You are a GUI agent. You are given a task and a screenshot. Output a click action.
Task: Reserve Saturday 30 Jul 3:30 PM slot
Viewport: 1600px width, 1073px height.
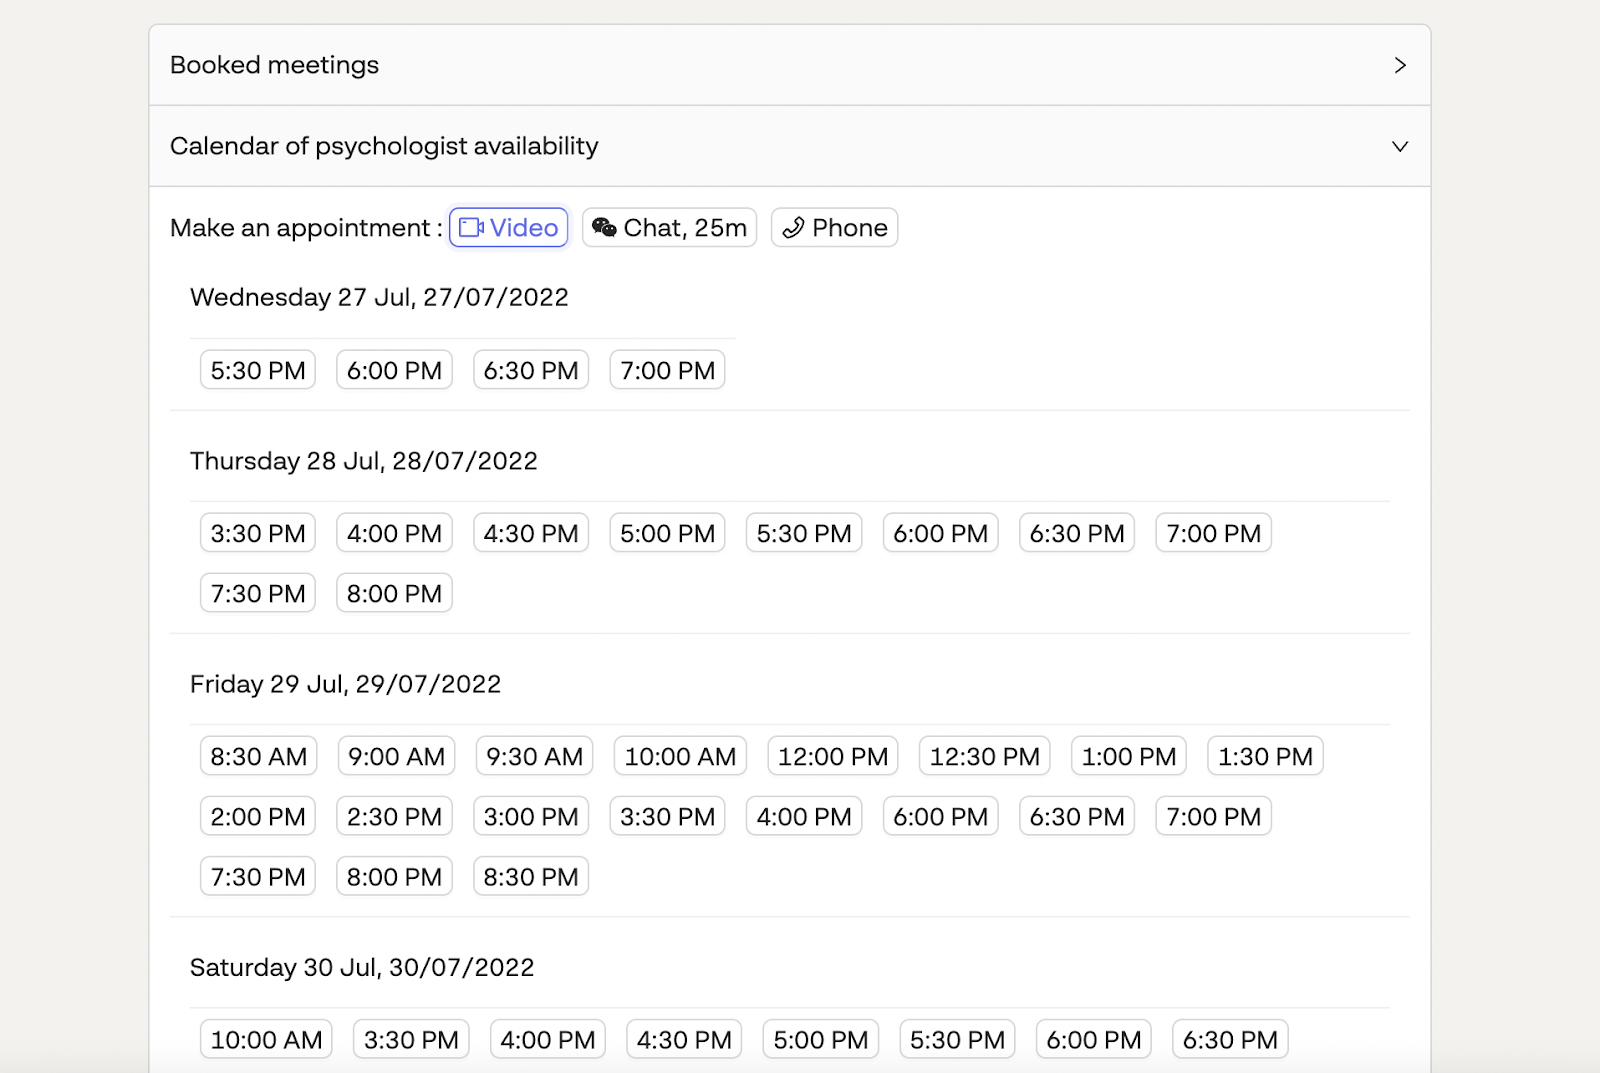point(411,1039)
